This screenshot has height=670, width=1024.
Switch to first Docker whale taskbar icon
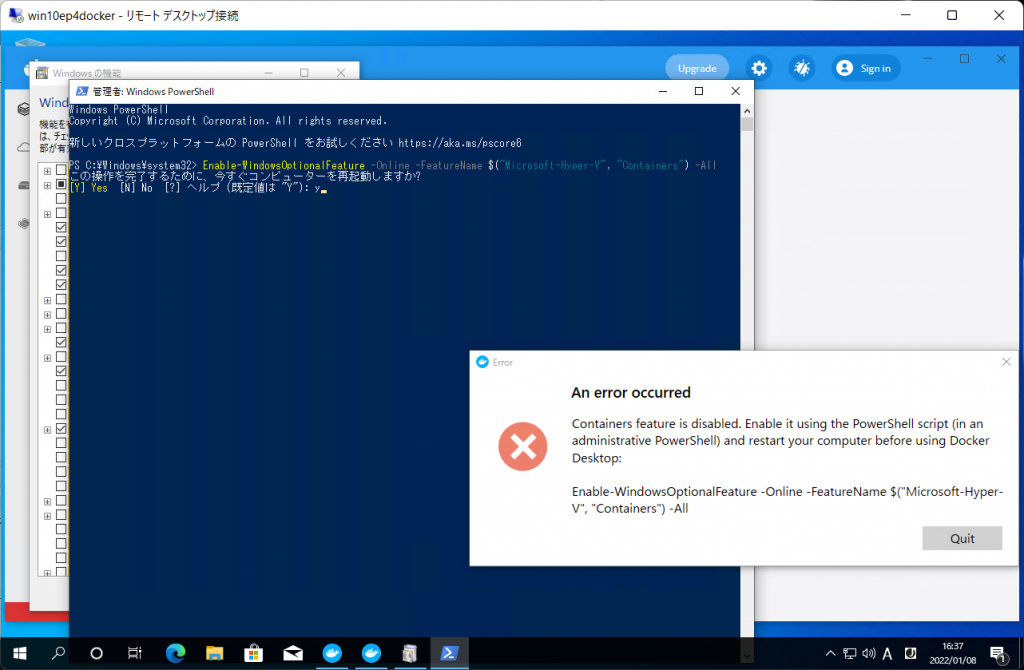332,653
